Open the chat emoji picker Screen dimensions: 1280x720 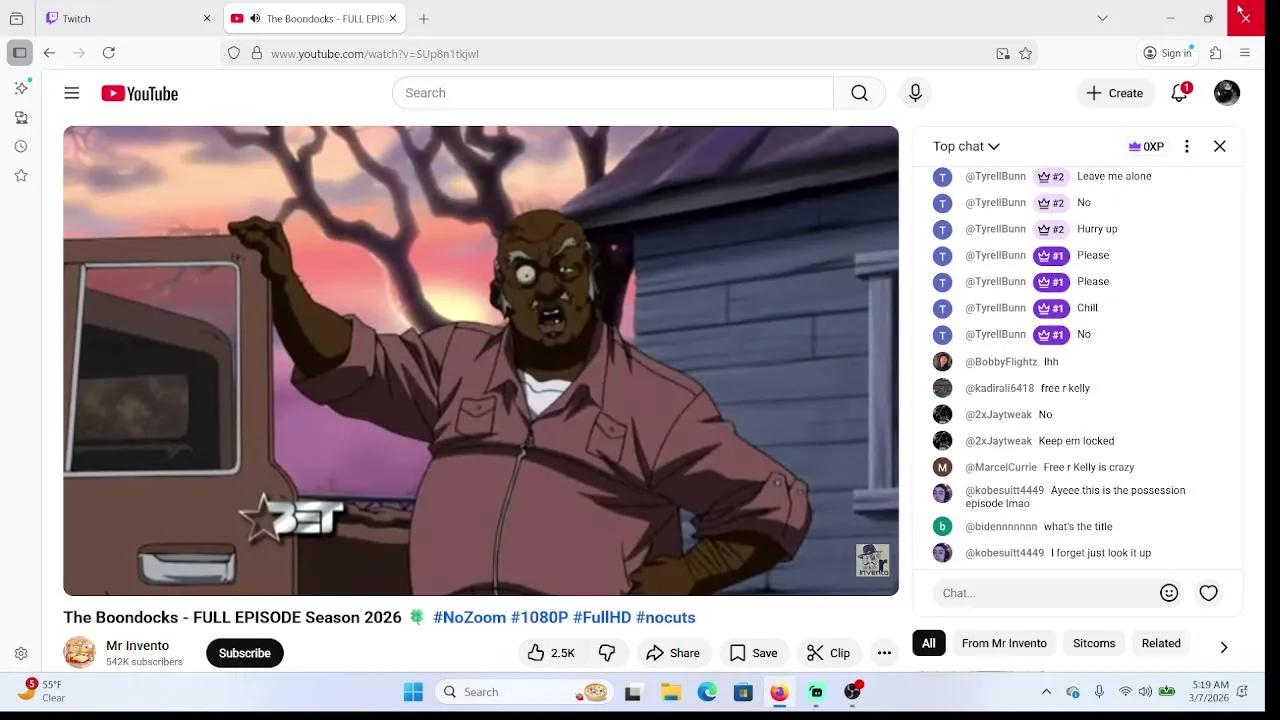pos(1169,593)
